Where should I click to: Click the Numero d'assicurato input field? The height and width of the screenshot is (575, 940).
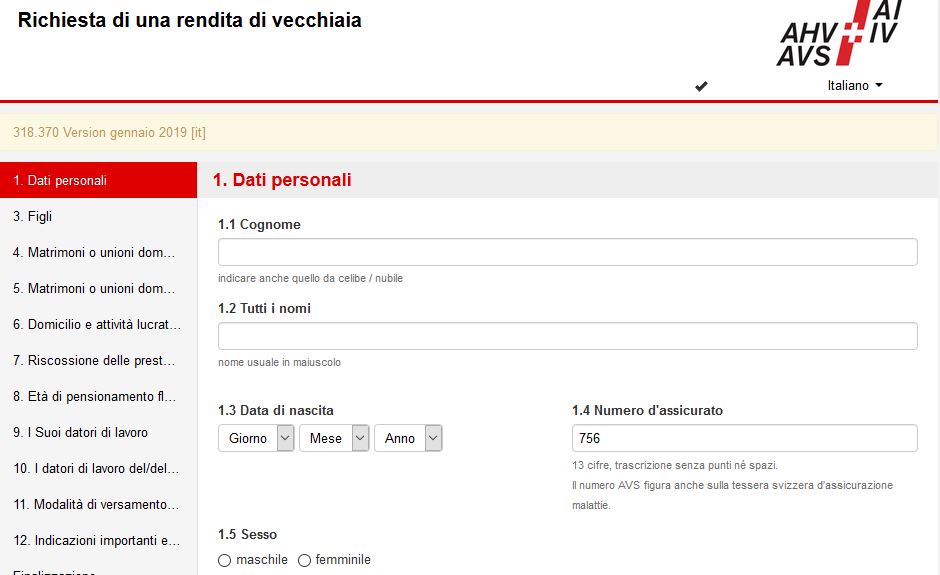pyautogui.click(x=744, y=438)
